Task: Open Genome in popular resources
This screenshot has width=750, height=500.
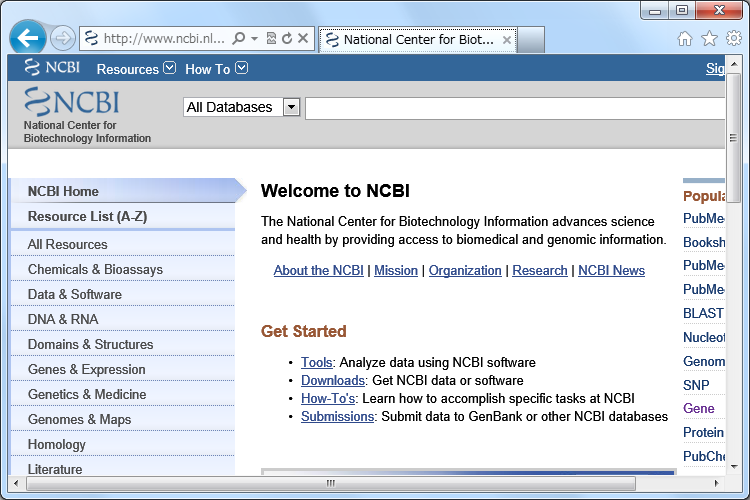Action: click(704, 361)
